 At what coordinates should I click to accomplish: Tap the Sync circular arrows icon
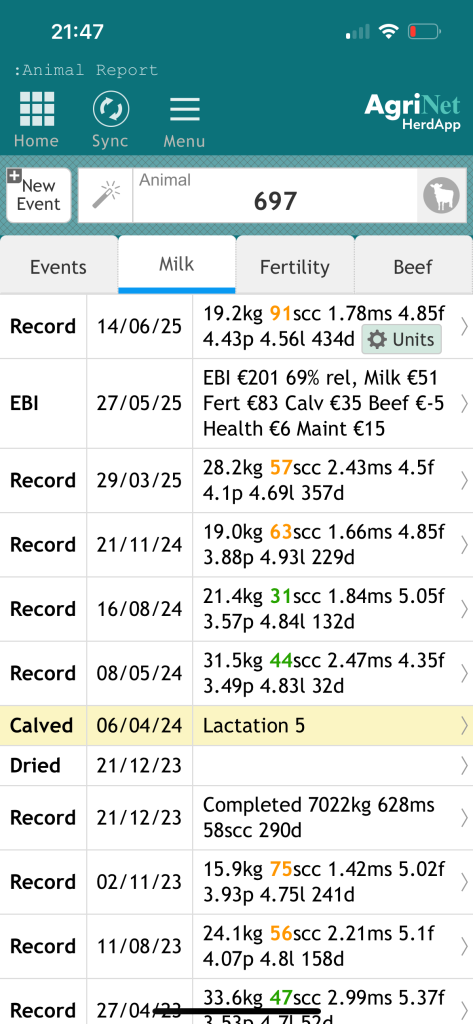[x=110, y=109]
